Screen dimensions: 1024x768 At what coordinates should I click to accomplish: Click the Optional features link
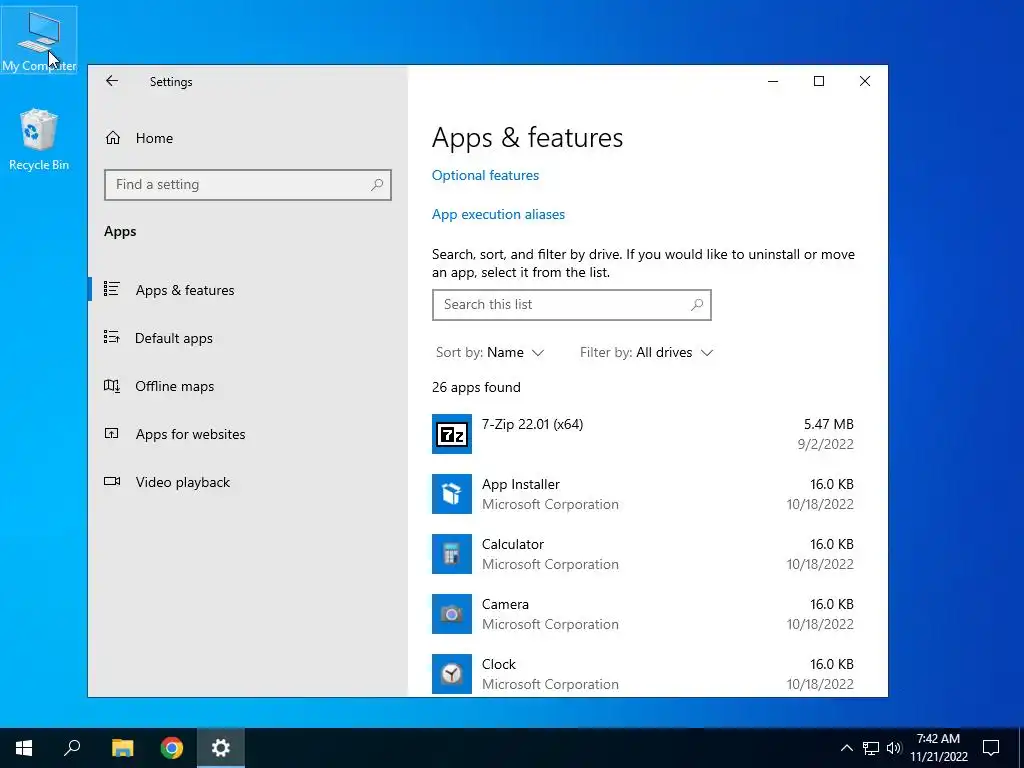coord(485,175)
